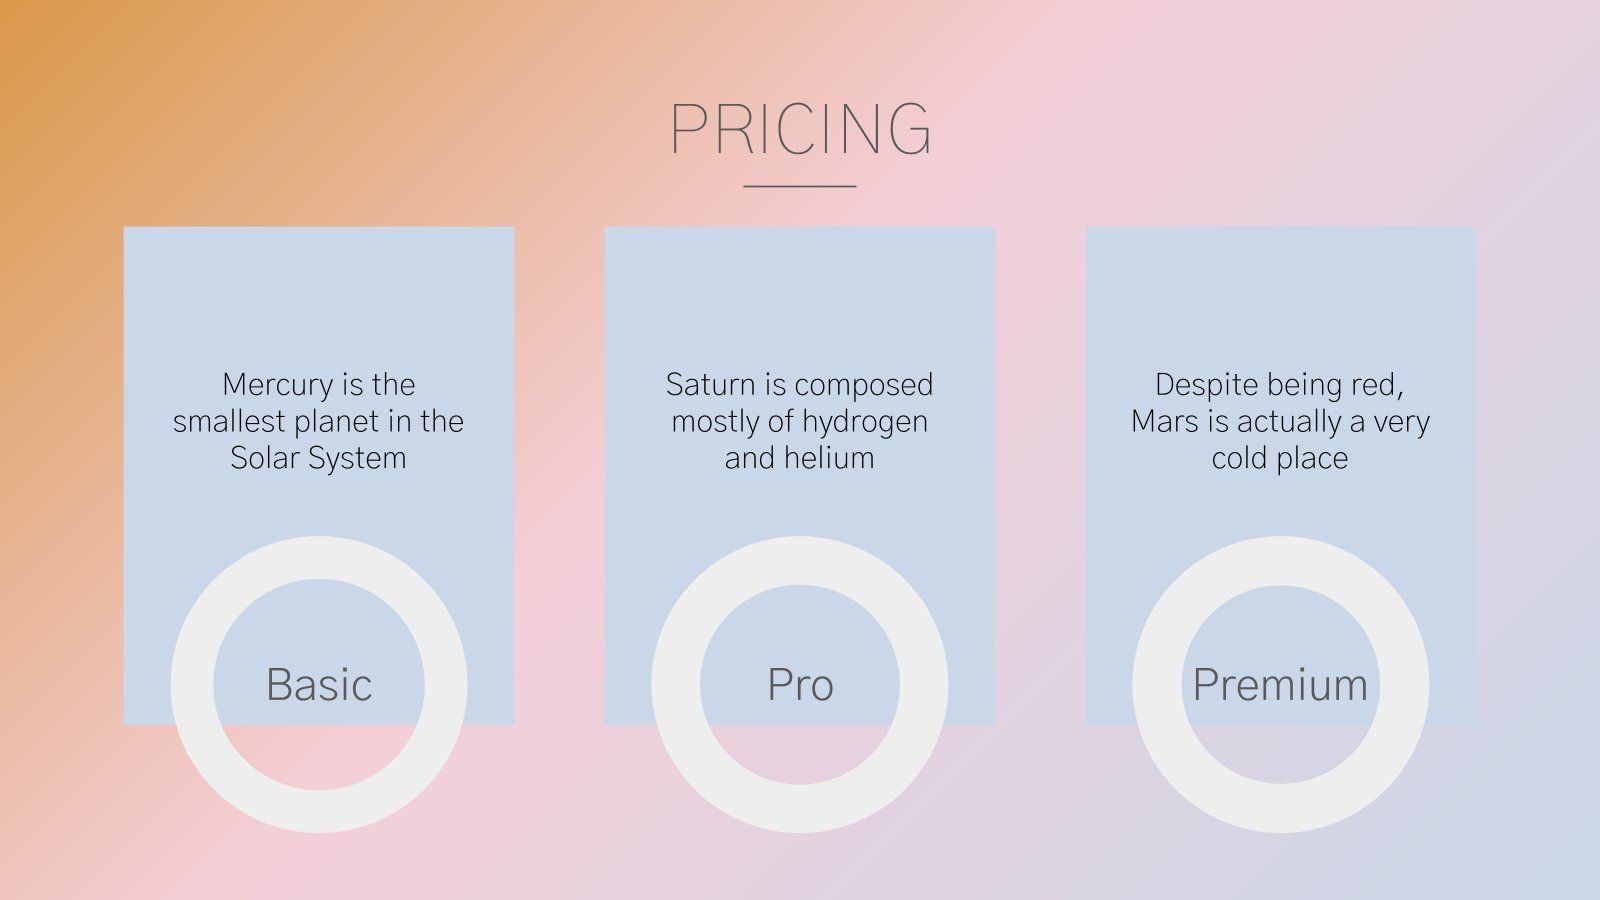
Task: Select the Mars description text block
Action: (x=1280, y=421)
